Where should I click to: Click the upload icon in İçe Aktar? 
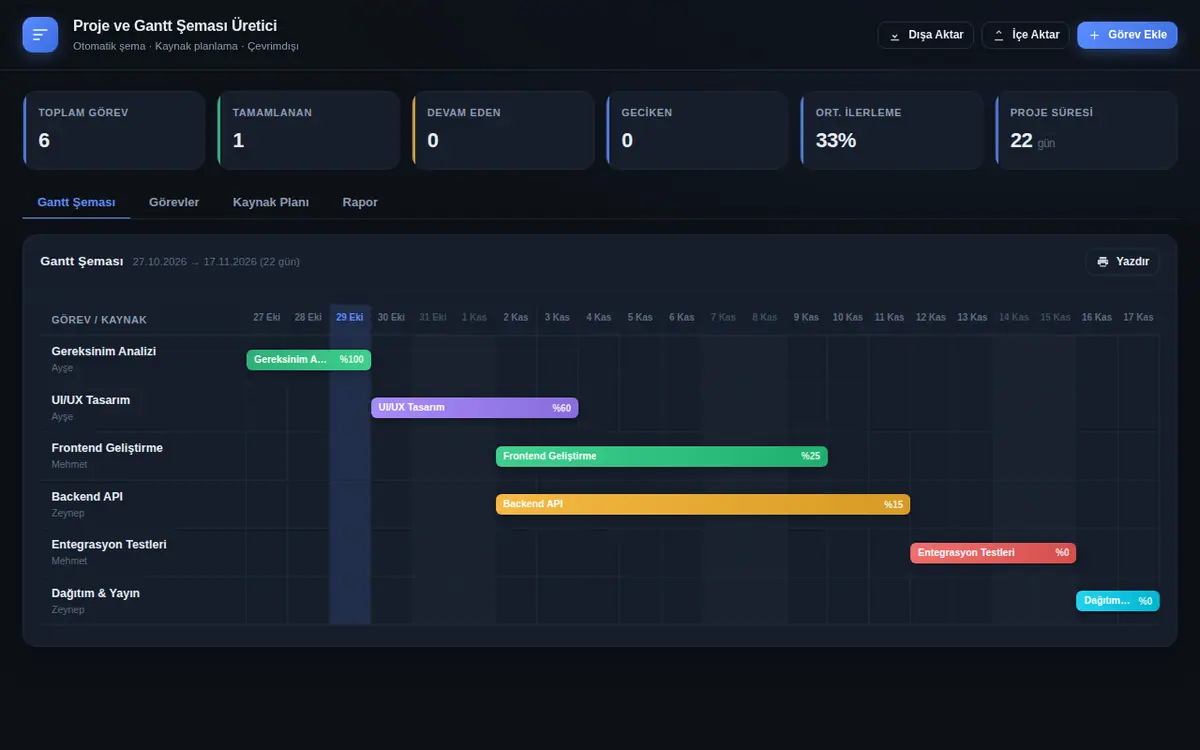998,35
